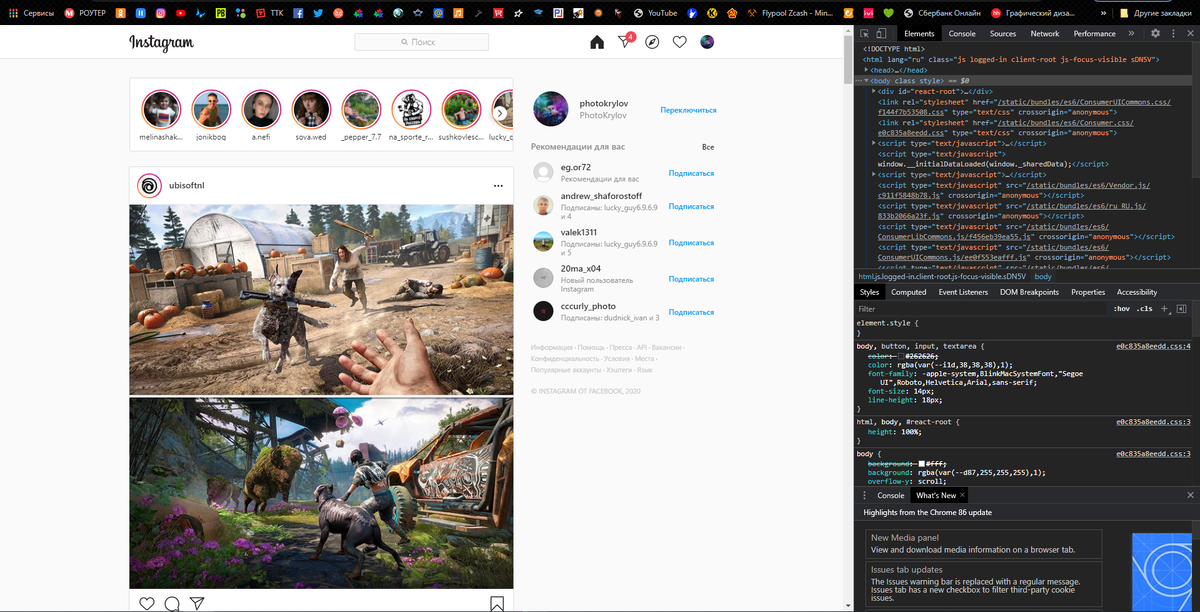Click the styles Filter field
Screen dimensions: 1200x612
980,309
